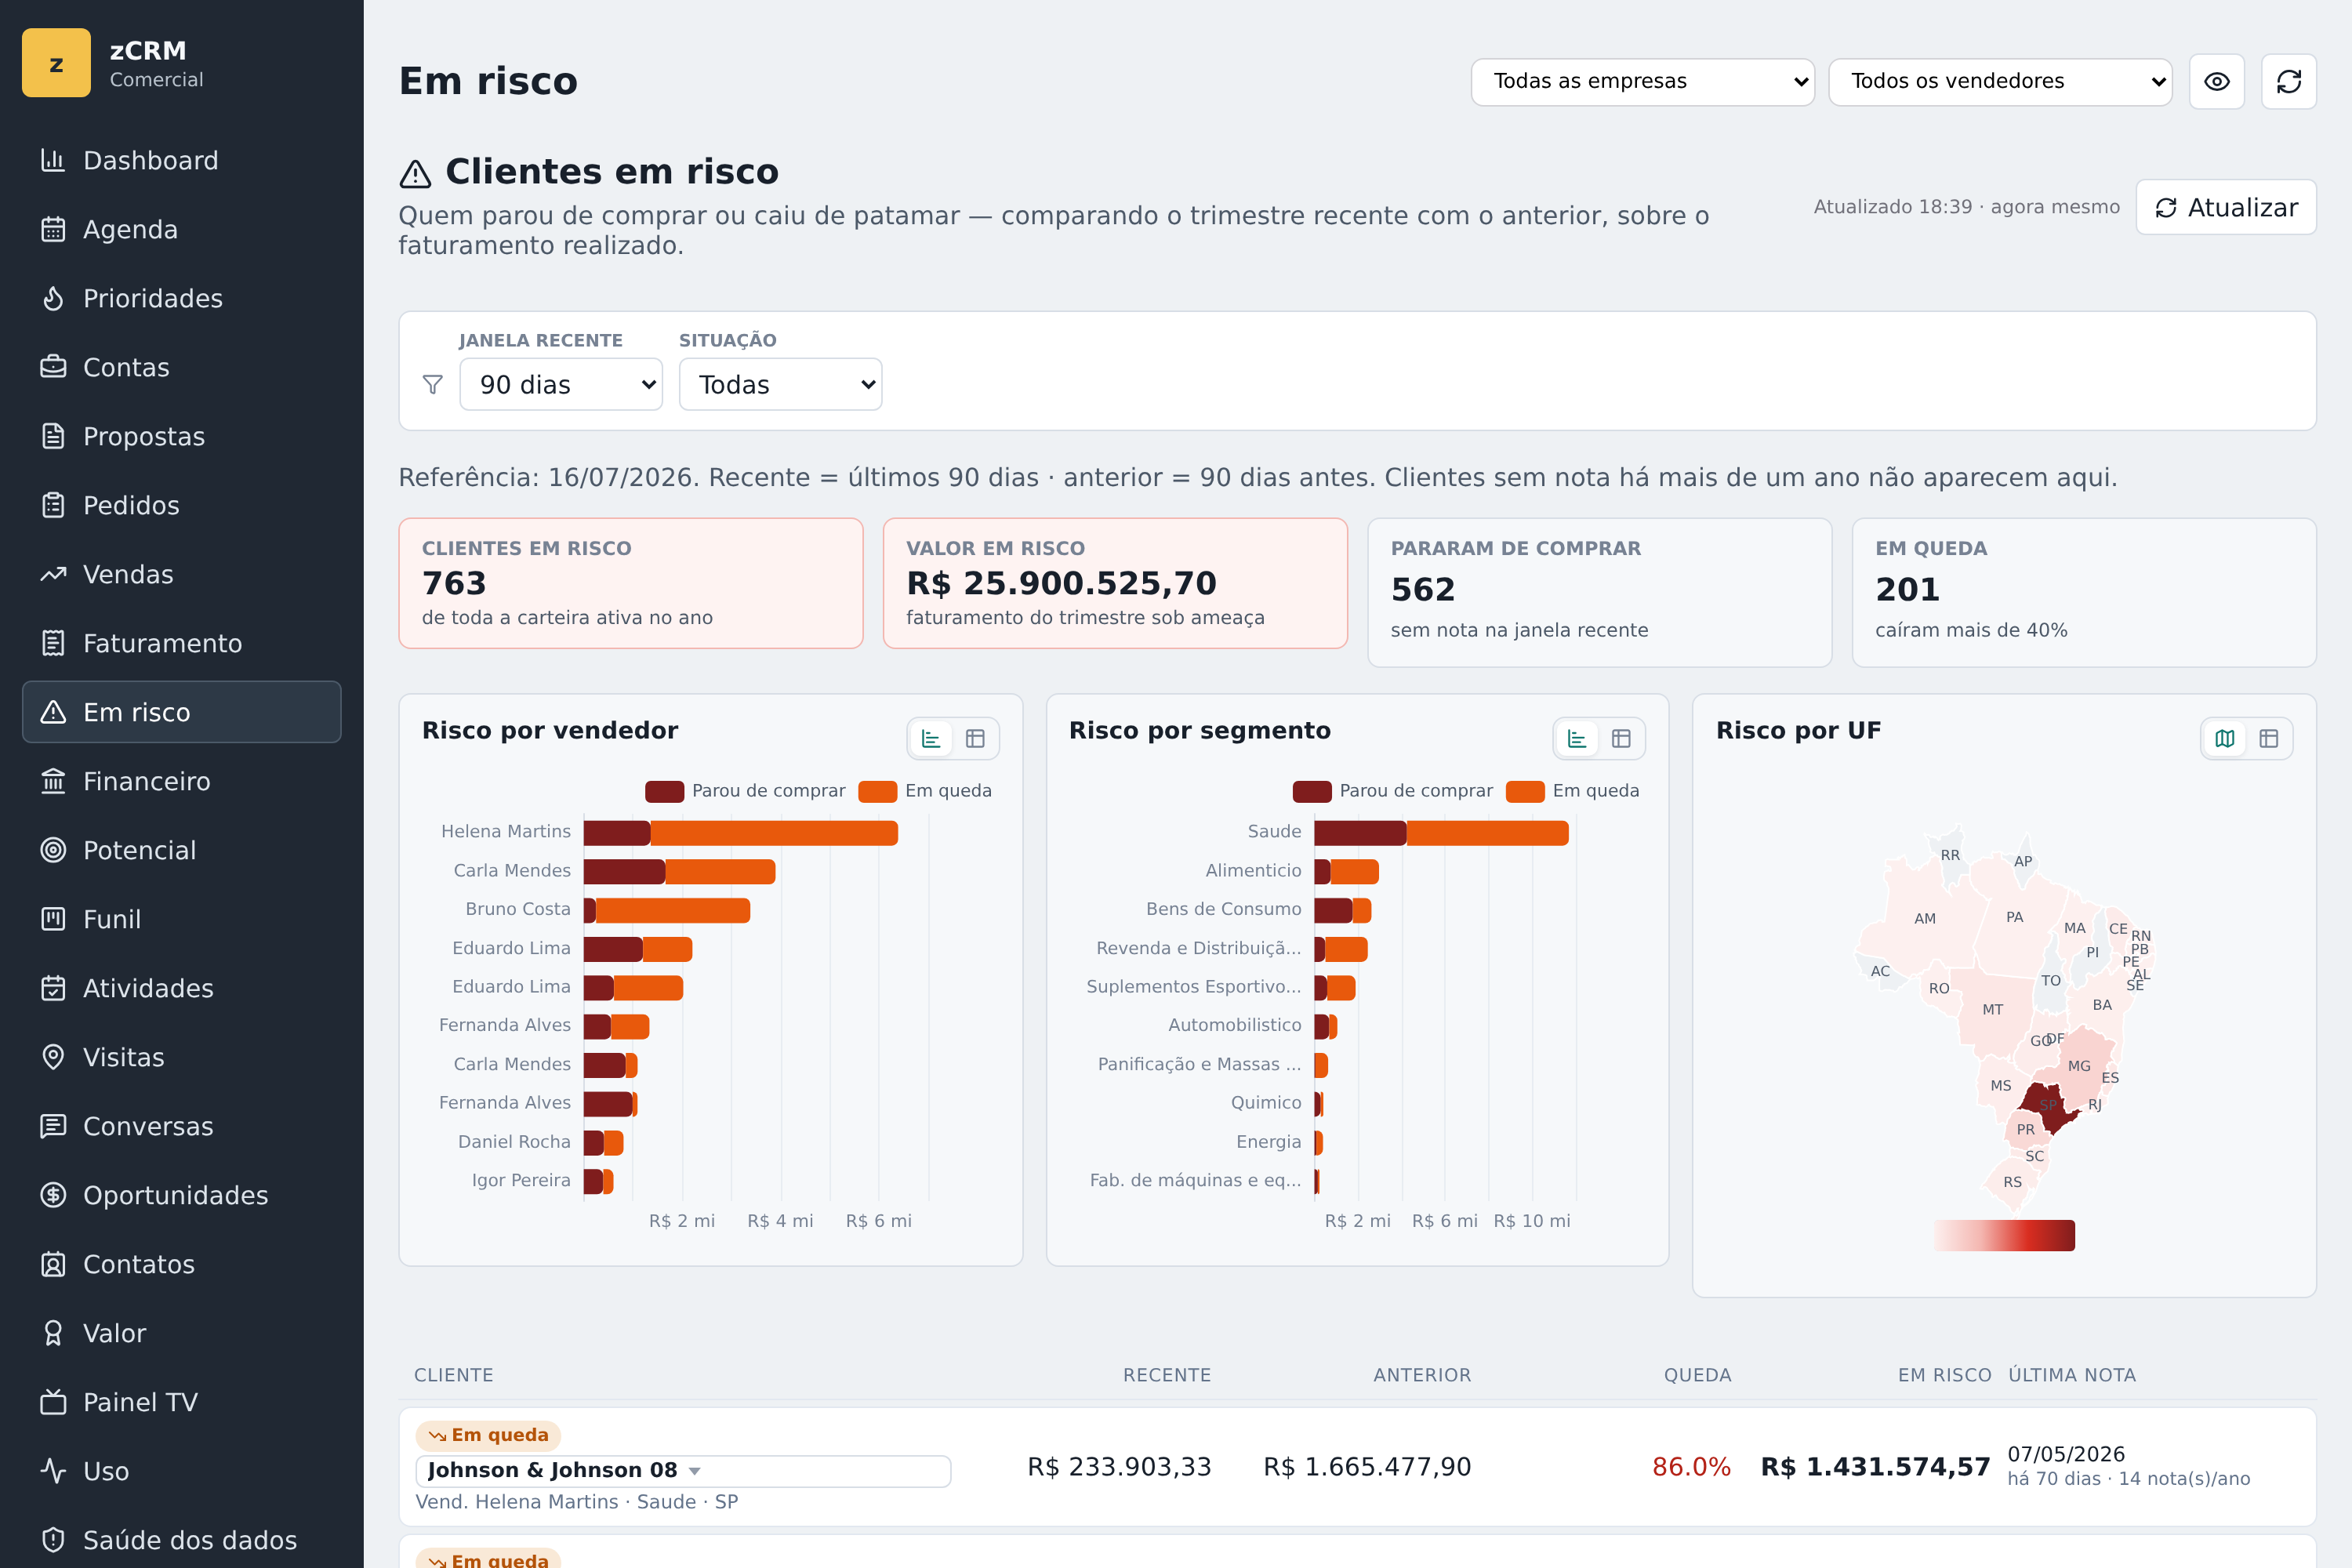Image resolution: width=2352 pixels, height=1568 pixels.
Task: Click the 86.0% queda value
Action: pyautogui.click(x=1691, y=1467)
